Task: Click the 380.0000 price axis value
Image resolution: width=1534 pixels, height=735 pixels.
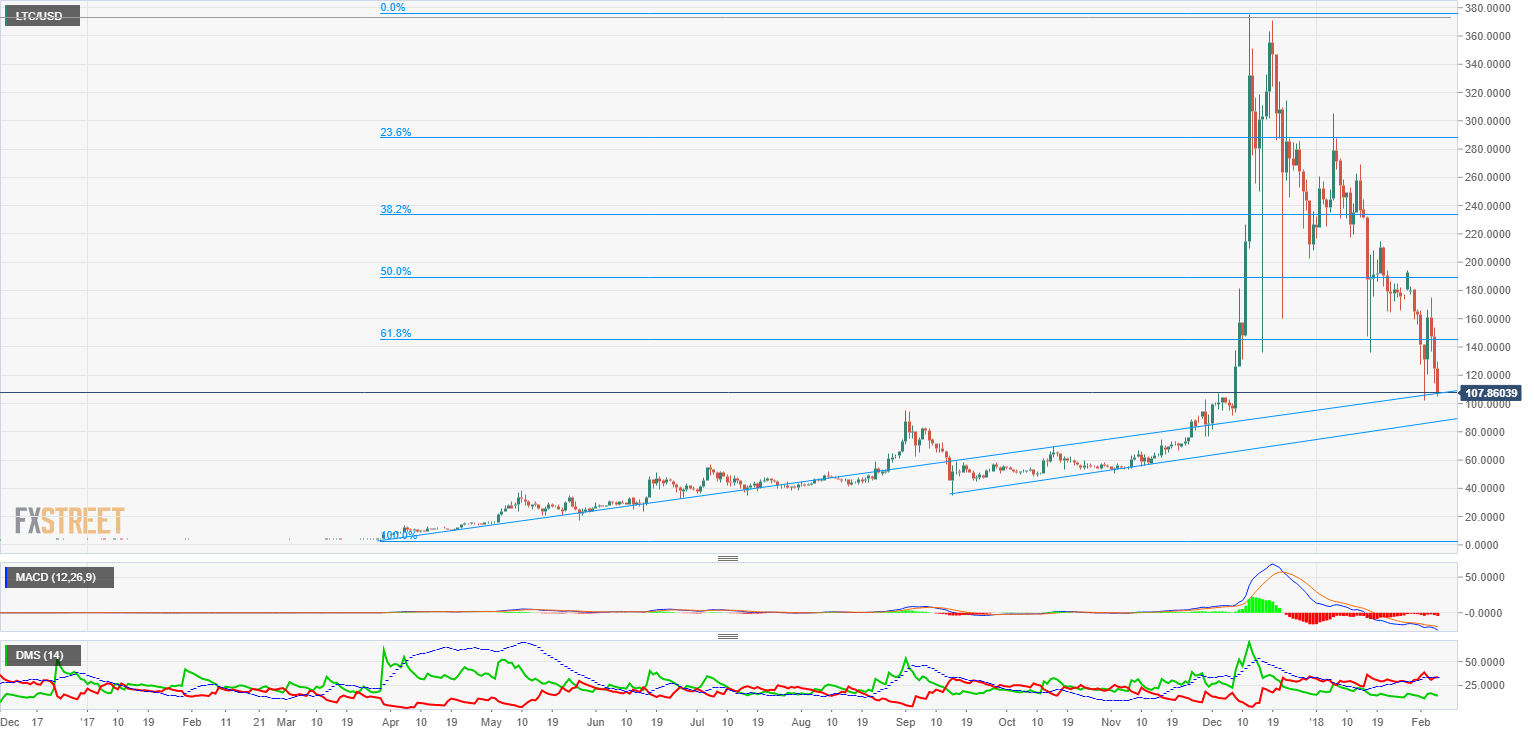Action: point(1488,8)
